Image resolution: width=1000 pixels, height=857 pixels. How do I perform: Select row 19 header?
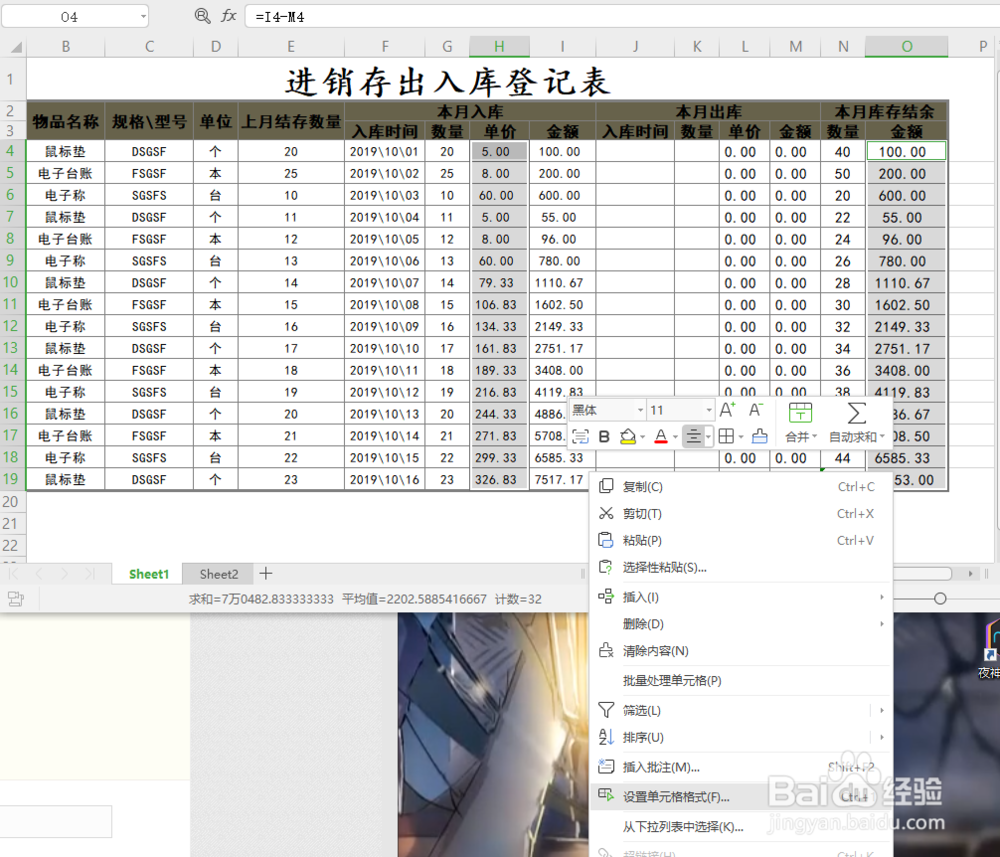tap(11, 479)
